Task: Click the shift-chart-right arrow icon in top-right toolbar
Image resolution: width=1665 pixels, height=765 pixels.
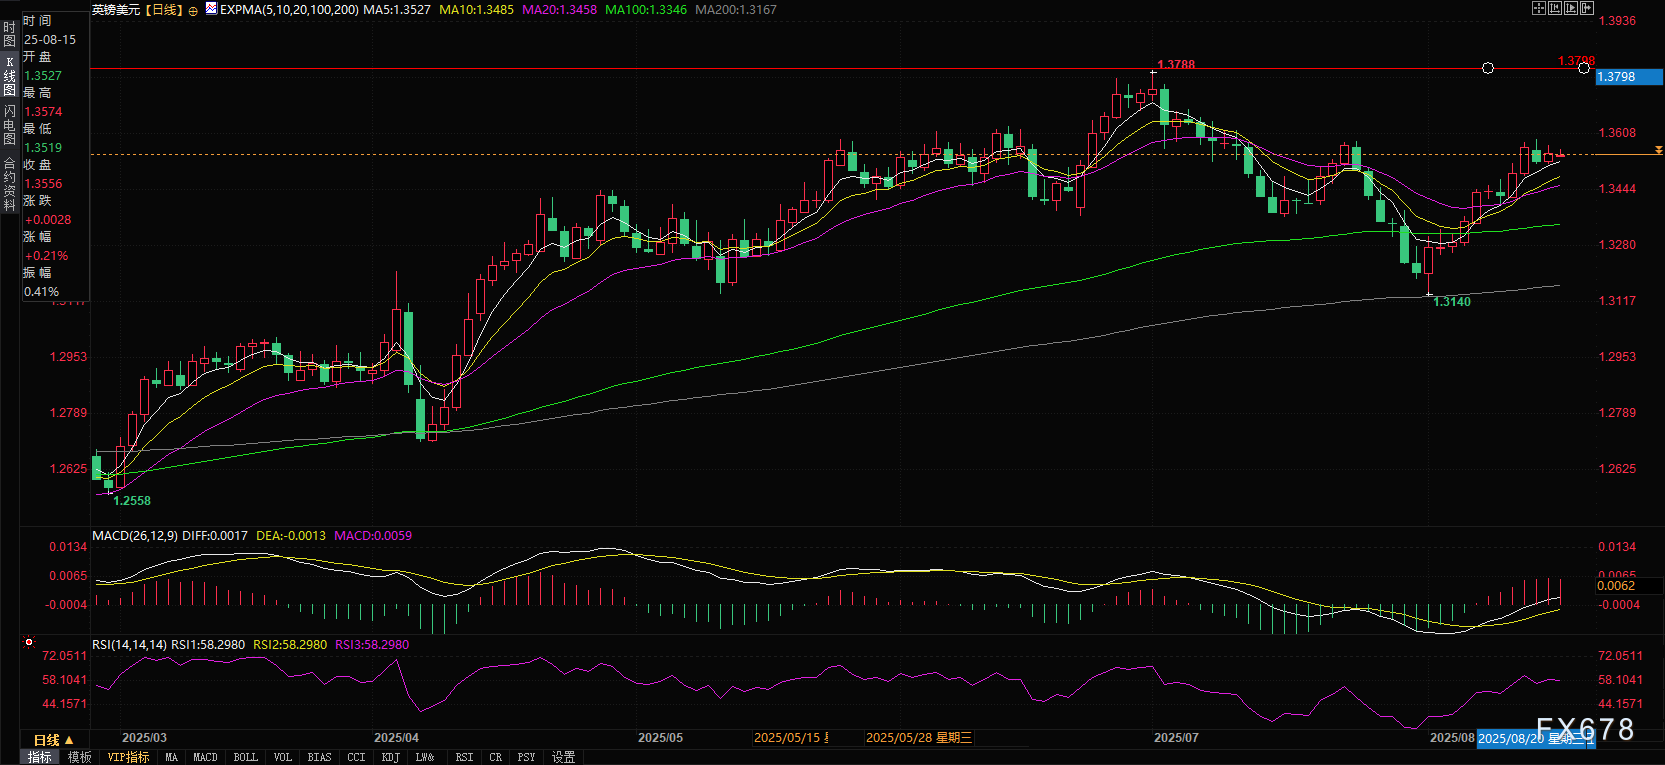Action: coord(1587,8)
